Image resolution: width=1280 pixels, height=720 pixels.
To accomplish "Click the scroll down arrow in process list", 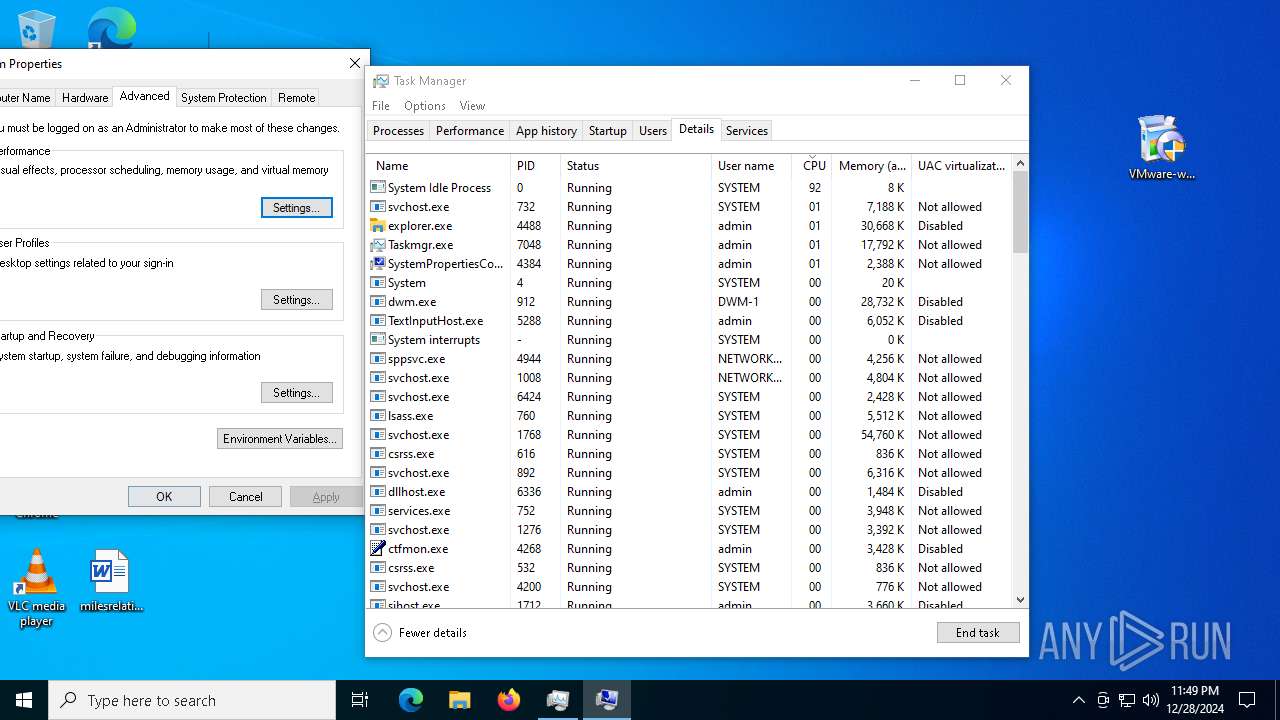I will (1020, 600).
